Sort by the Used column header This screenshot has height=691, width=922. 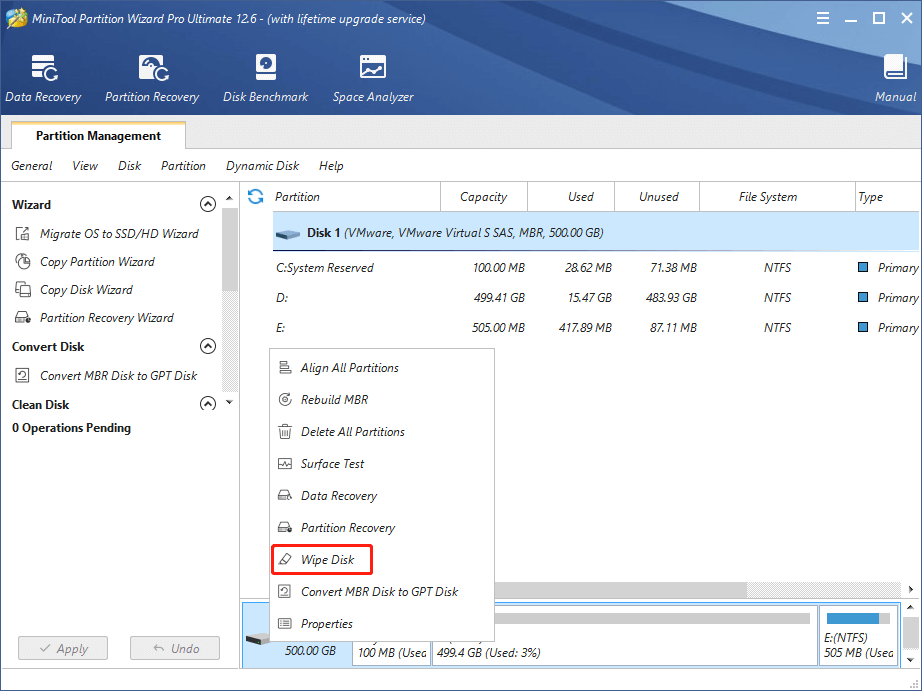[x=571, y=196]
